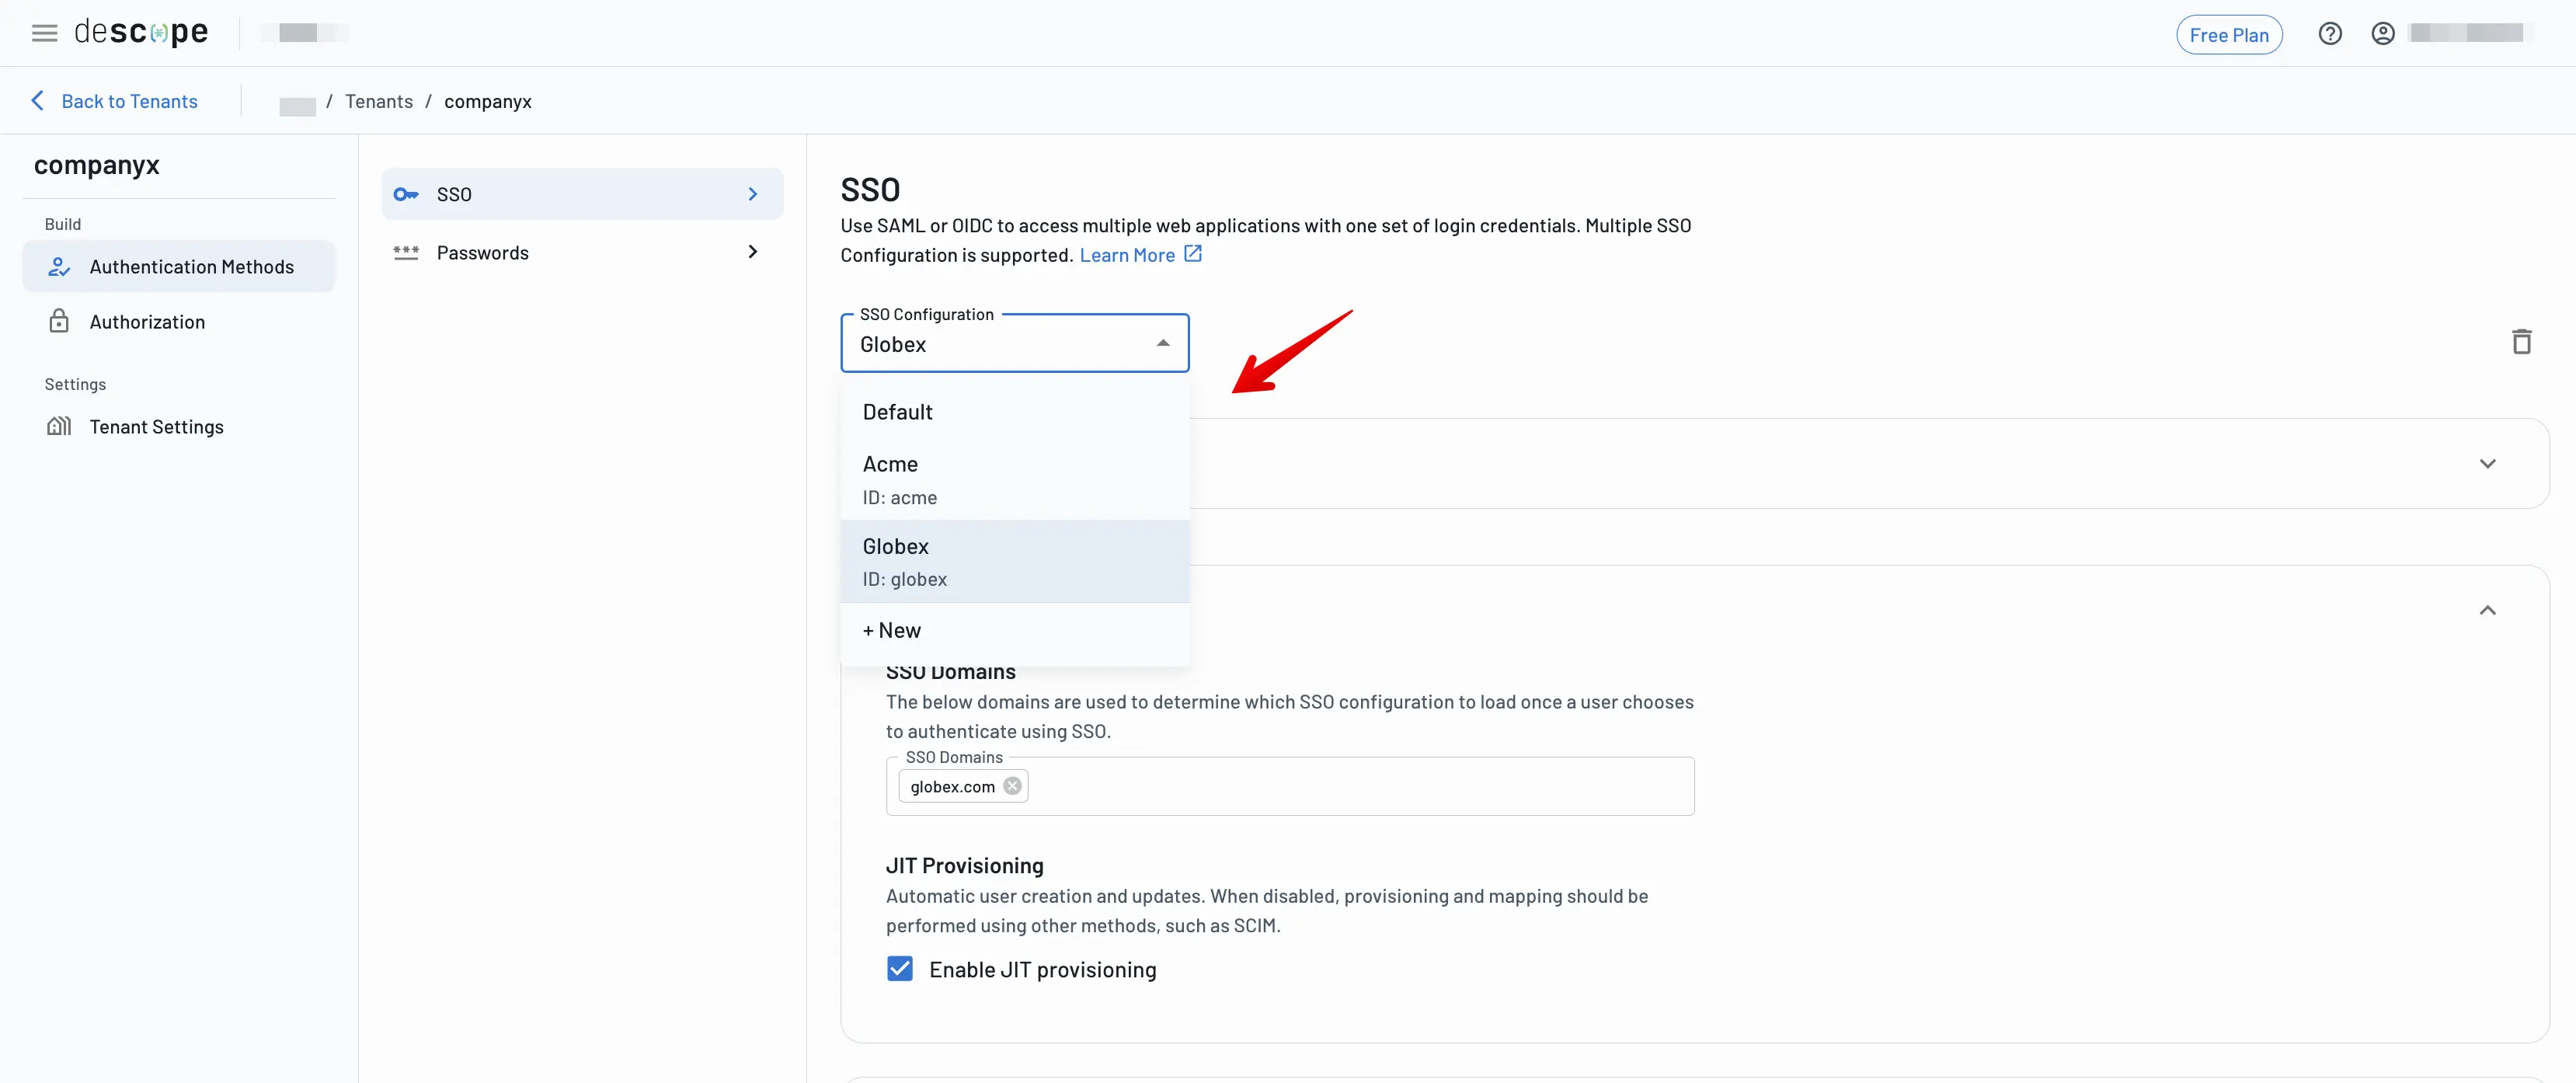Click the Descope logo
This screenshot has width=2576, height=1083.
(141, 31)
